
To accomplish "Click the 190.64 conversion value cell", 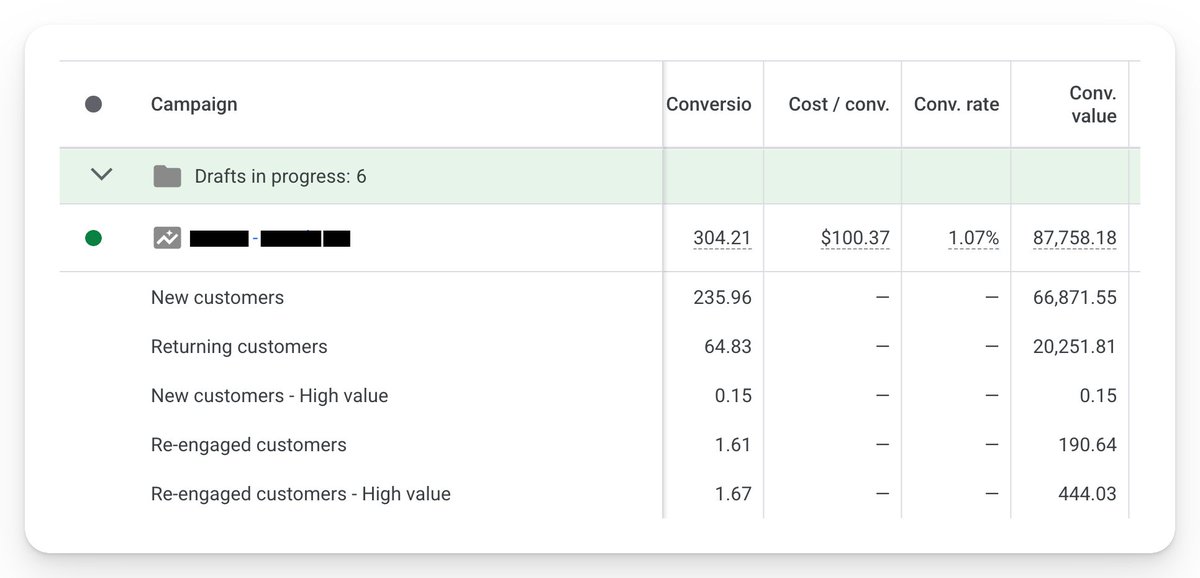I will tap(1087, 445).
